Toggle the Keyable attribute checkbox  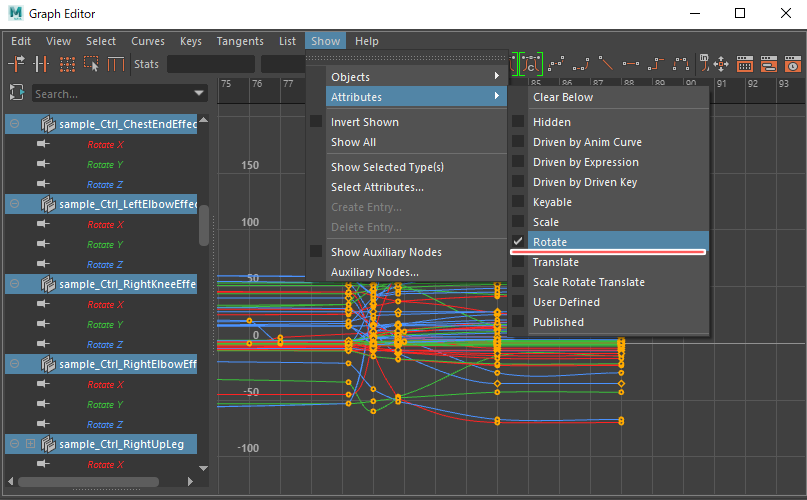518,202
